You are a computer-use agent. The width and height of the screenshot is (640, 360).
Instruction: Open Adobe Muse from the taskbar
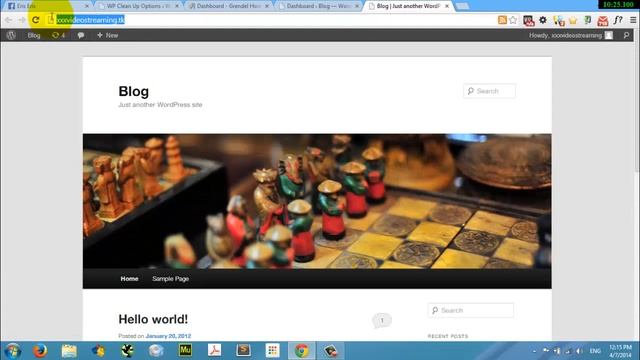tap(185, 350)
